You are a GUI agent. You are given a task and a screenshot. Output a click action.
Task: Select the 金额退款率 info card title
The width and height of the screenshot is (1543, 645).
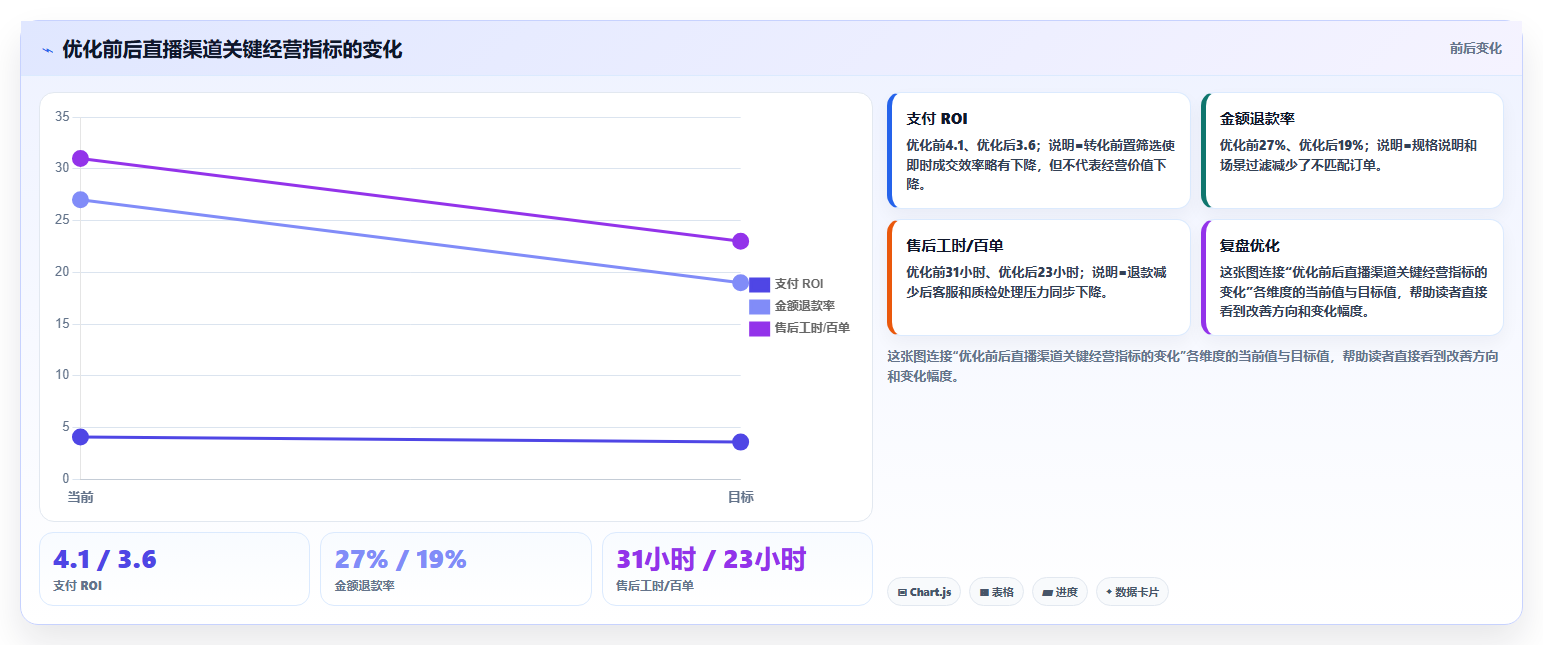click(x=1258, y=119)
